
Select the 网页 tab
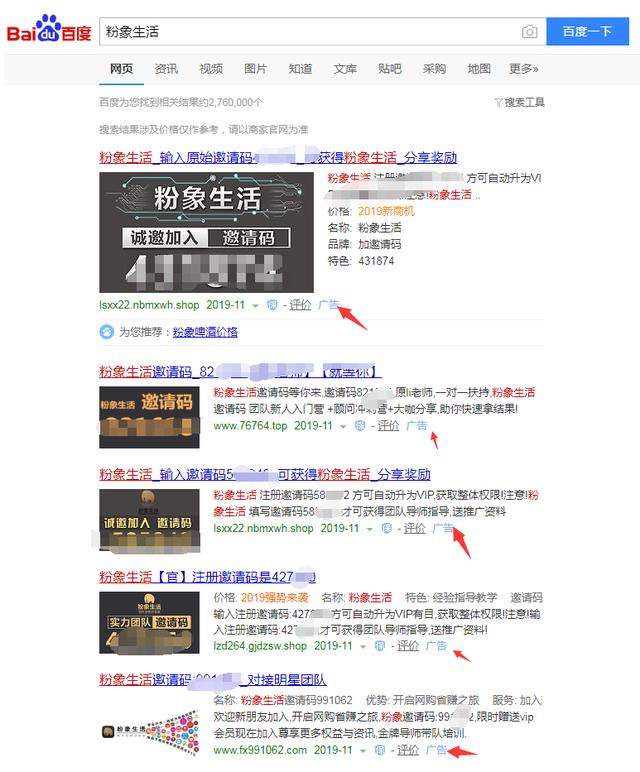(121, 69)
